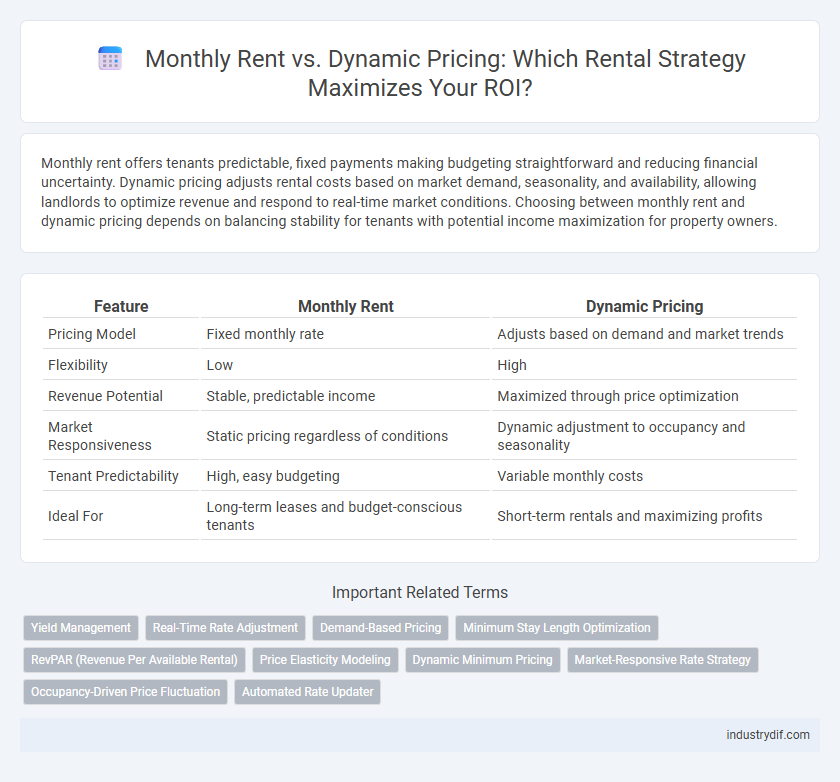Click the Important Related Terms heading

[420, 592]
